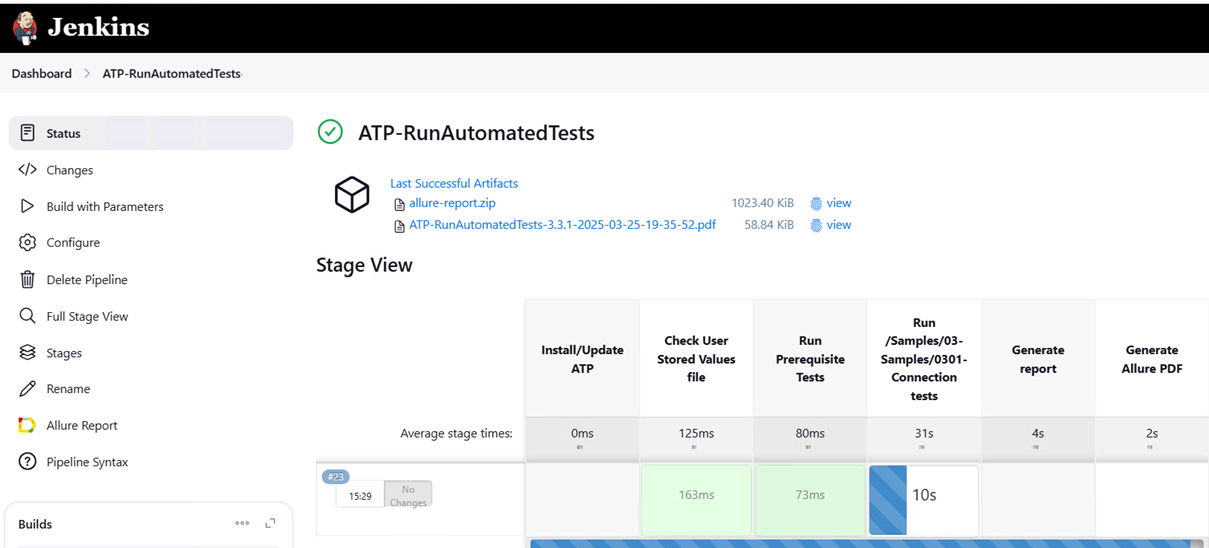Open the ATP-RunAutomatedTests breadcrumb
Screen dimensions: 1209x548
click(172, 73)
